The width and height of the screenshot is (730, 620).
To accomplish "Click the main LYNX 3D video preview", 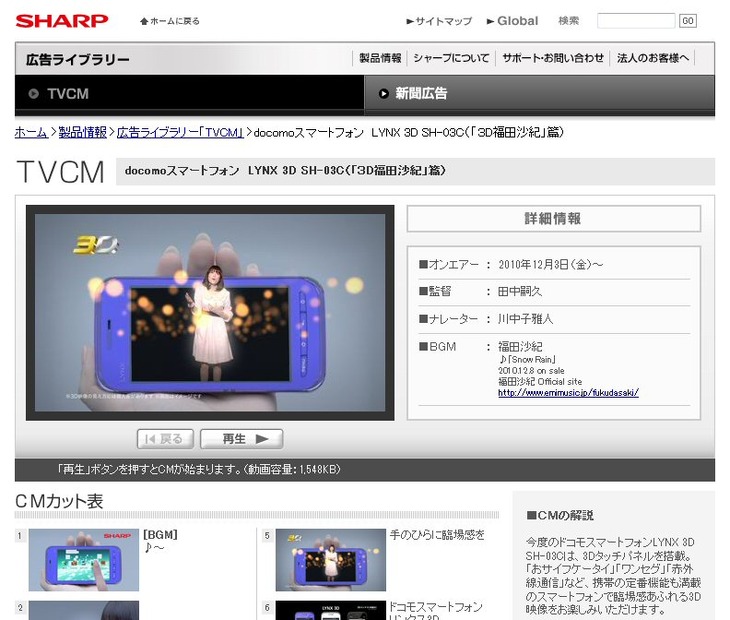I will coord(210,313).
